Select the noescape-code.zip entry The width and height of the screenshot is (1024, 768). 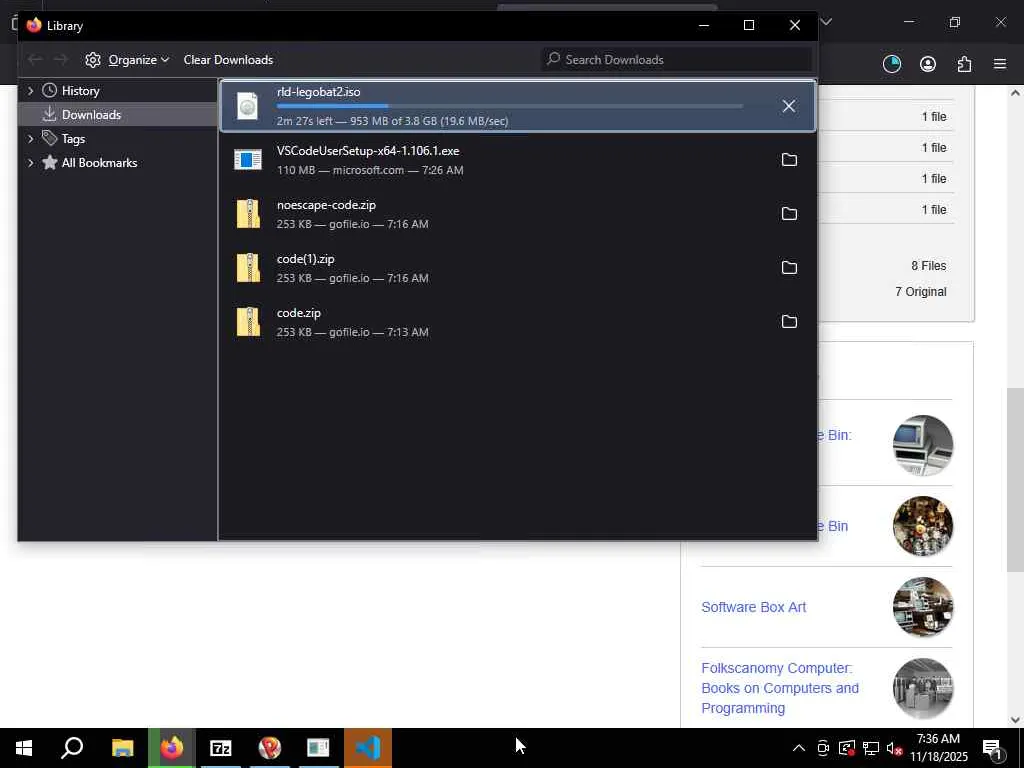[518, 214]
